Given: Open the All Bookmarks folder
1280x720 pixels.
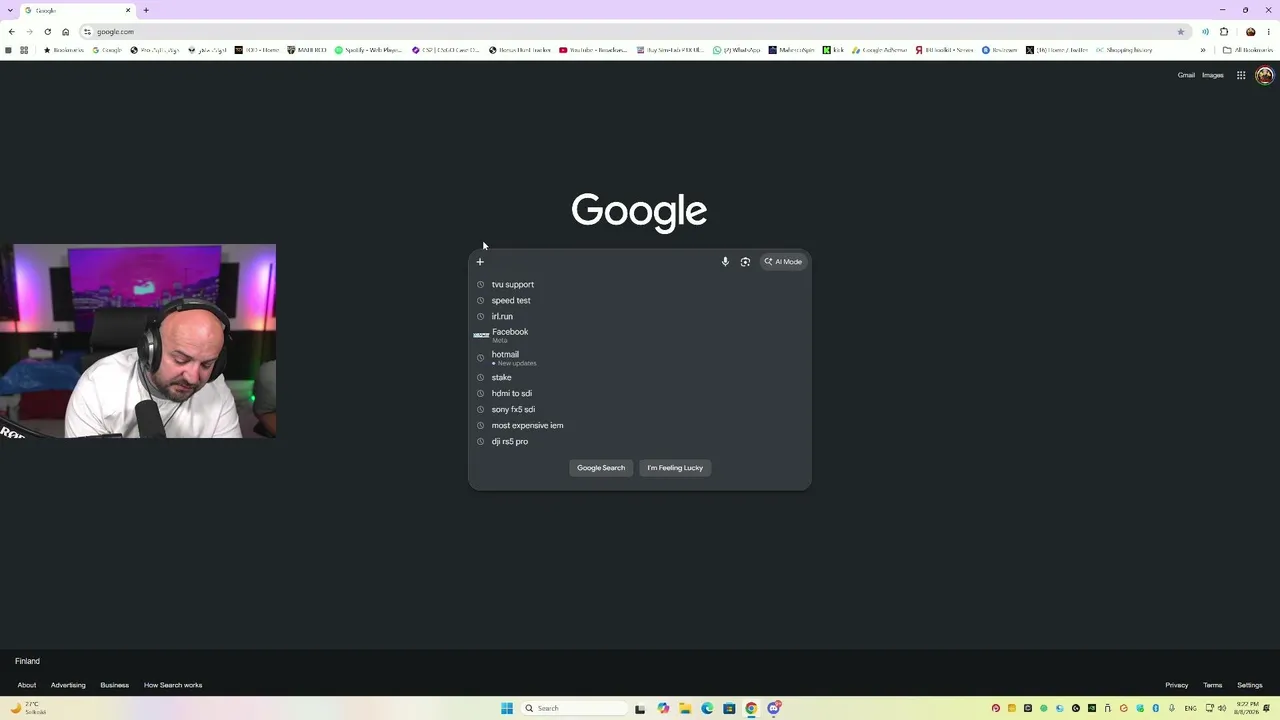Looking at the screenshot, I should 1248,50.
